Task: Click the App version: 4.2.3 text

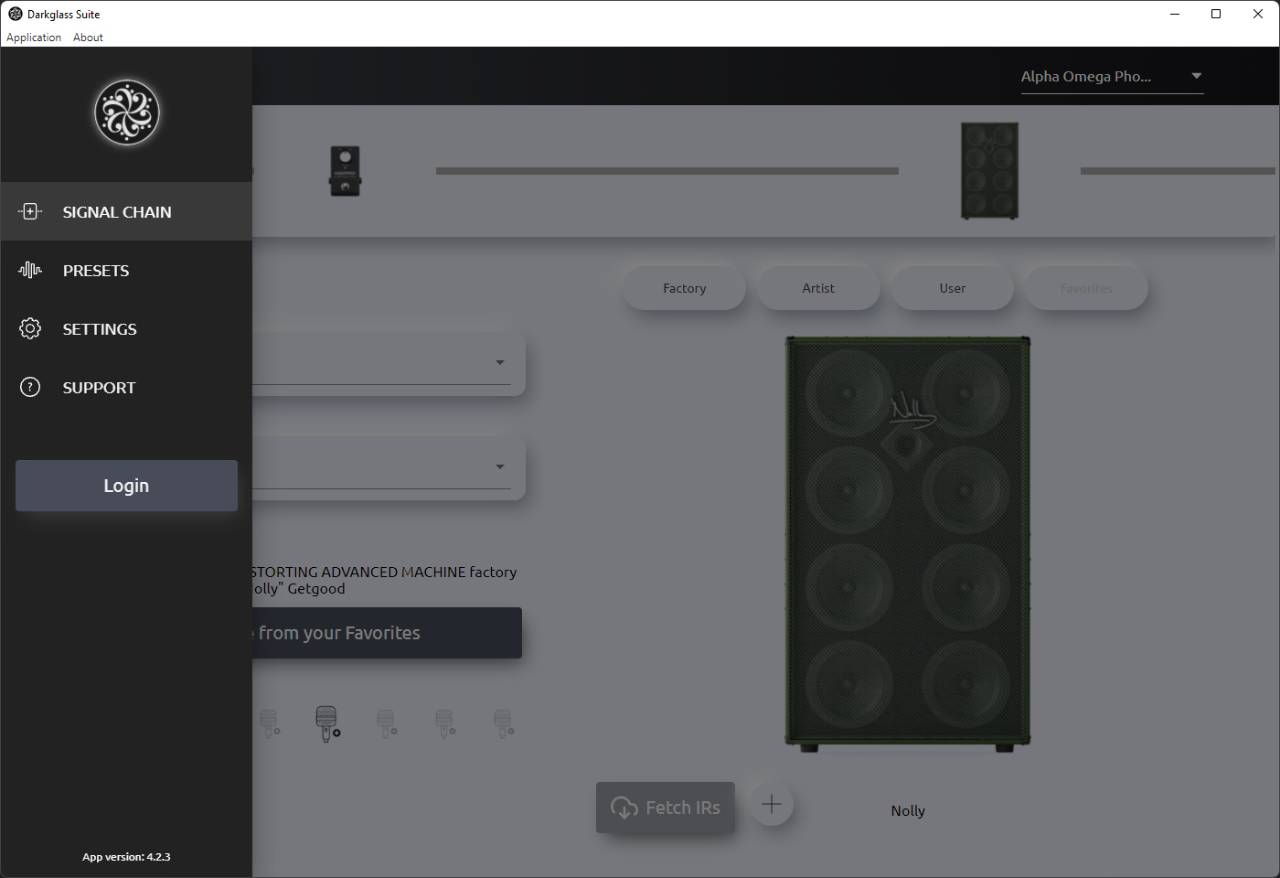Action: pos(126,857)
